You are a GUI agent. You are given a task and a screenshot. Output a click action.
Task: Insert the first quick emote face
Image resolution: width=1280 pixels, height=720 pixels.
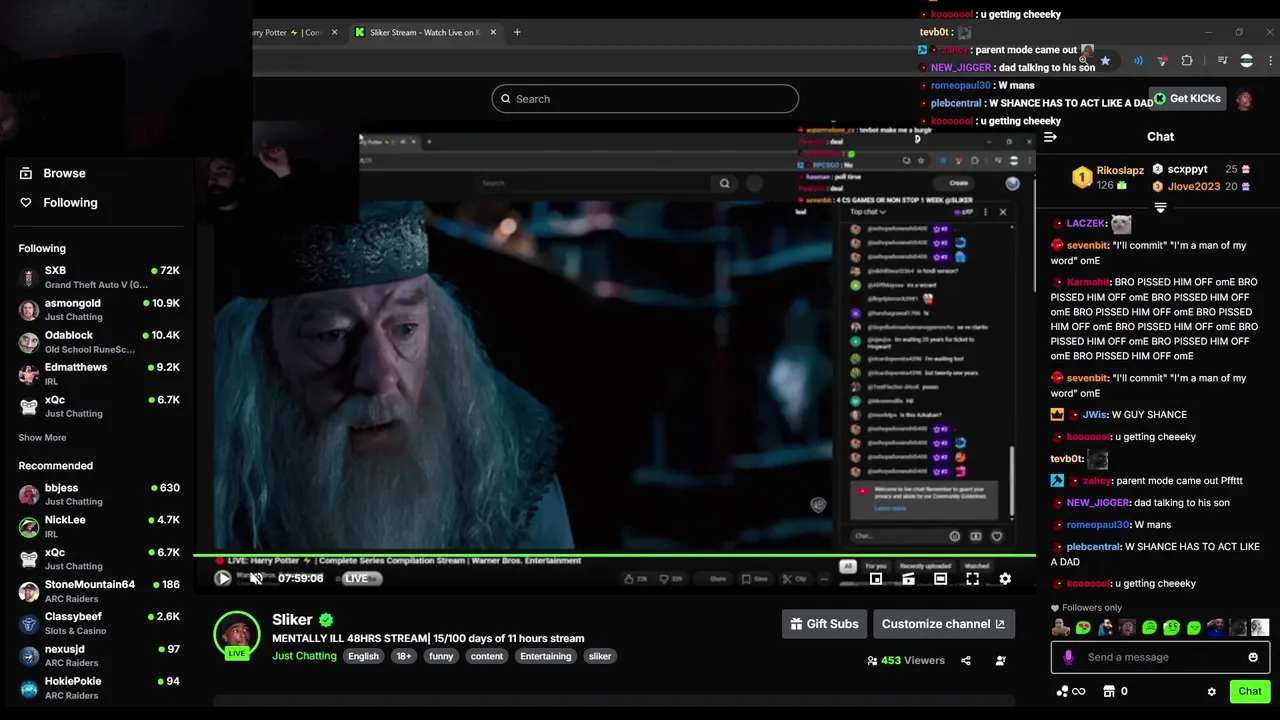click(x=1060, y=628)
